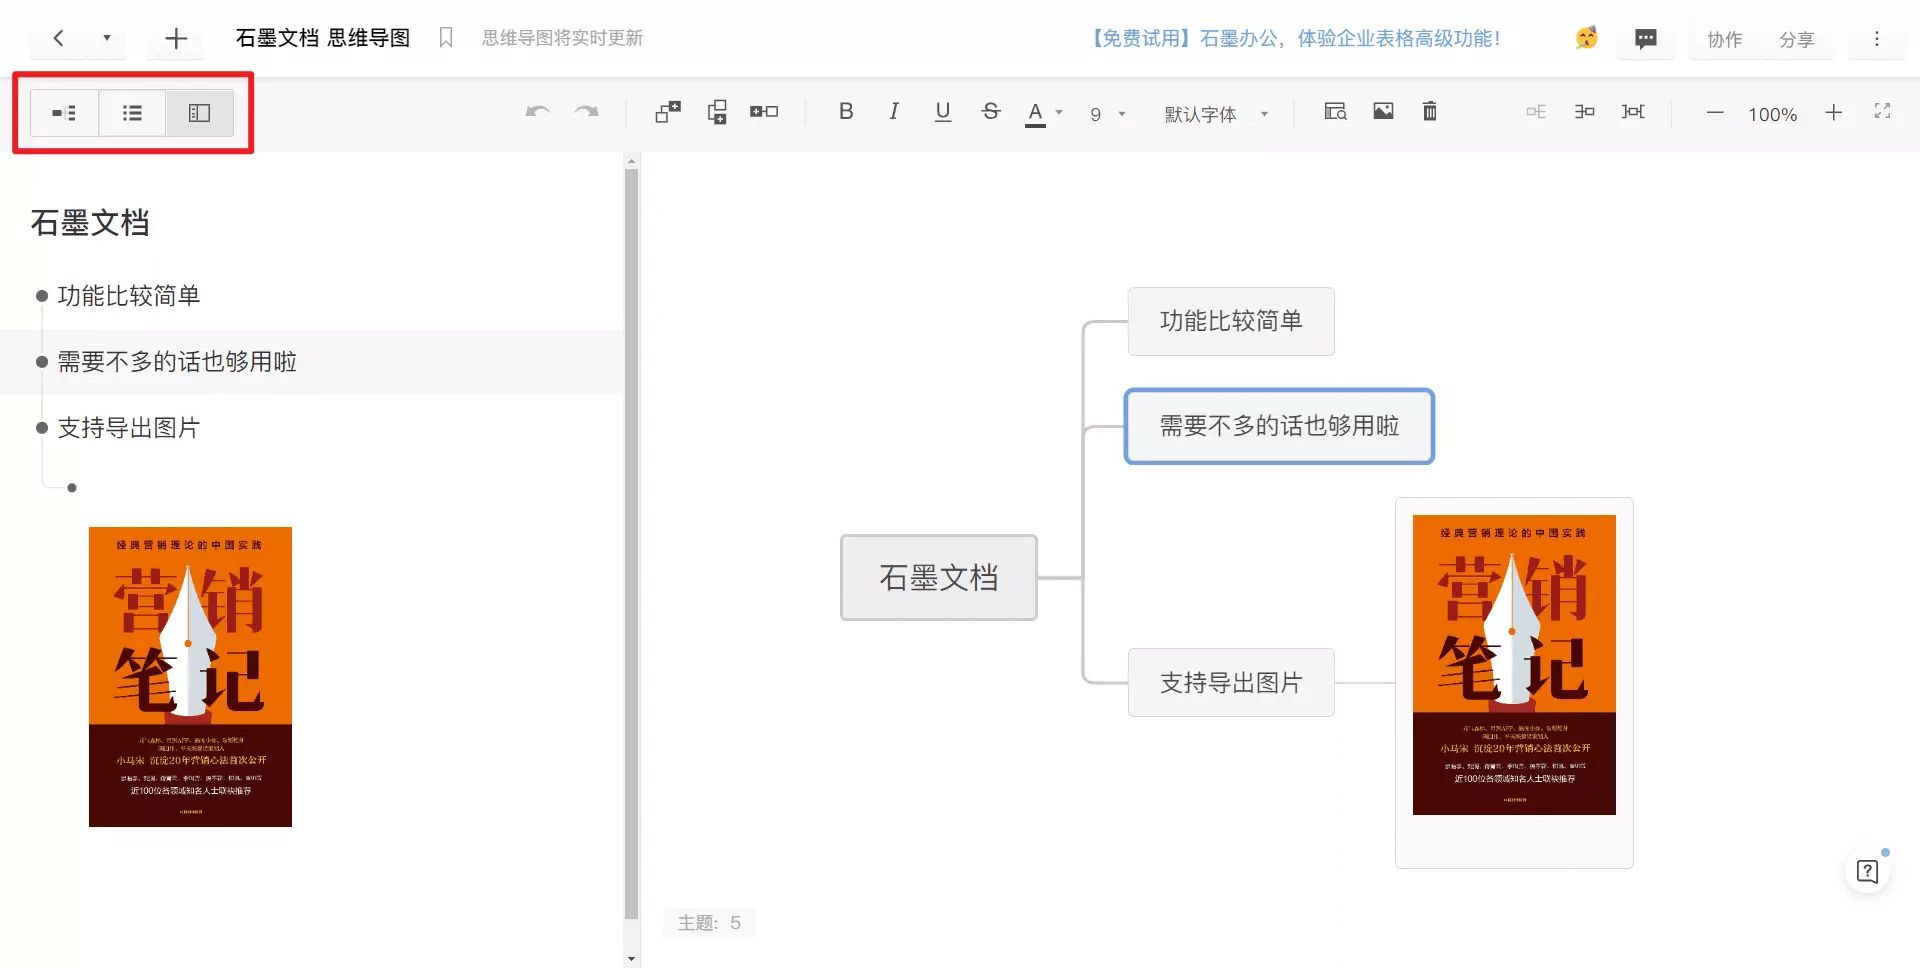The height and width of the screenshot is (968, 1920).
Task: Click the 分享 share button
Action: (1798, 40)
